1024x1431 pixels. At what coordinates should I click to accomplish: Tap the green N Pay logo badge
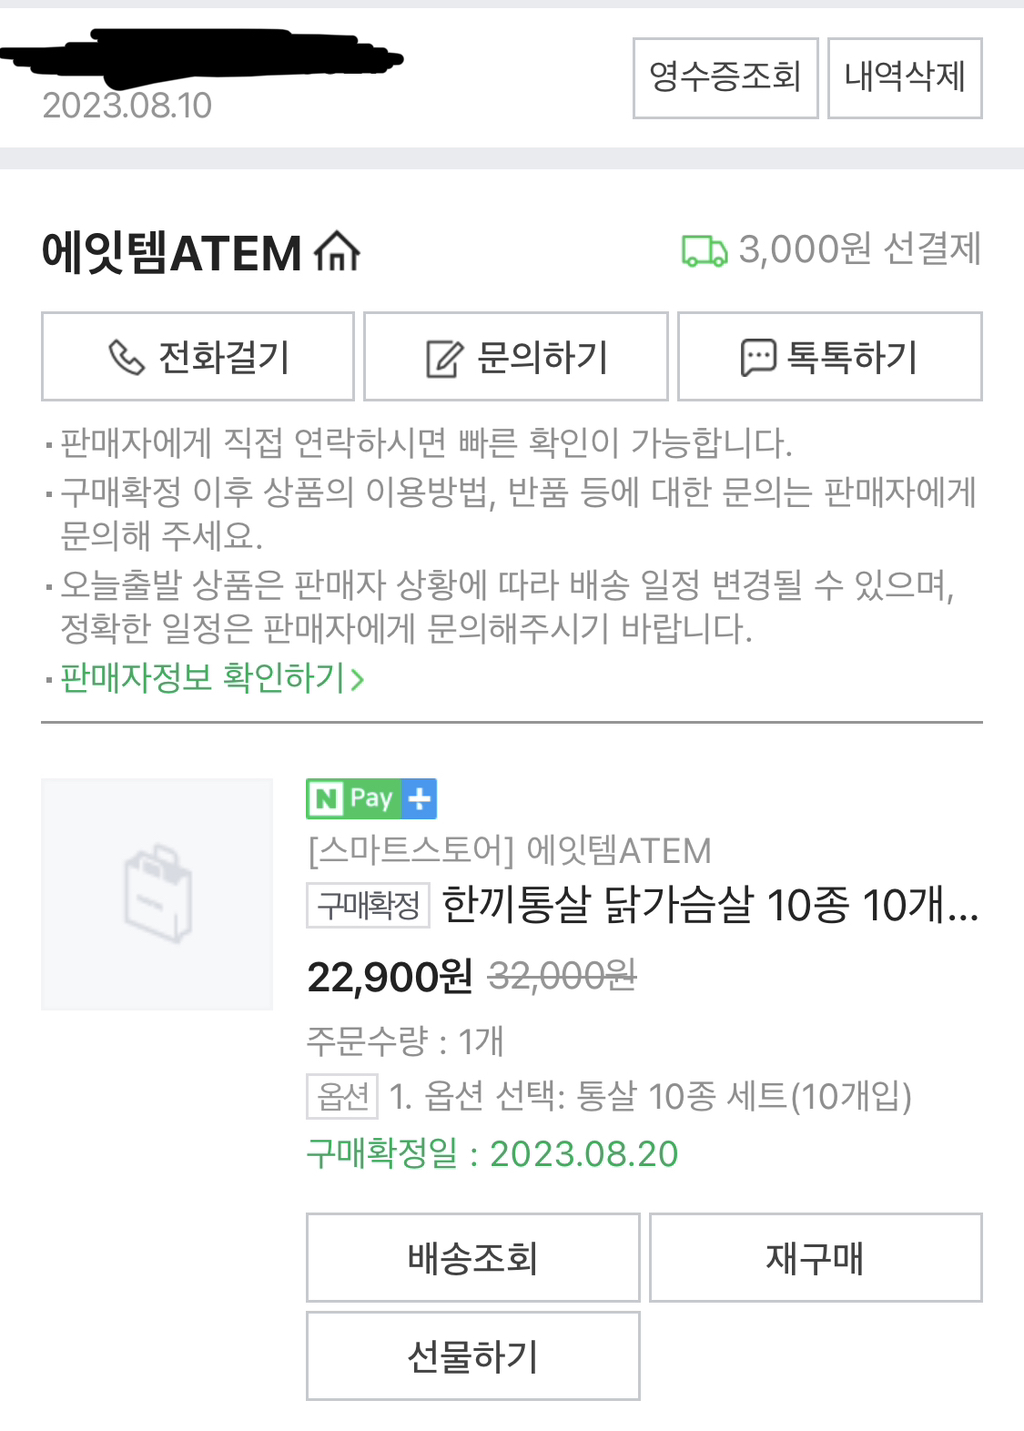click(x=353, y=798)
